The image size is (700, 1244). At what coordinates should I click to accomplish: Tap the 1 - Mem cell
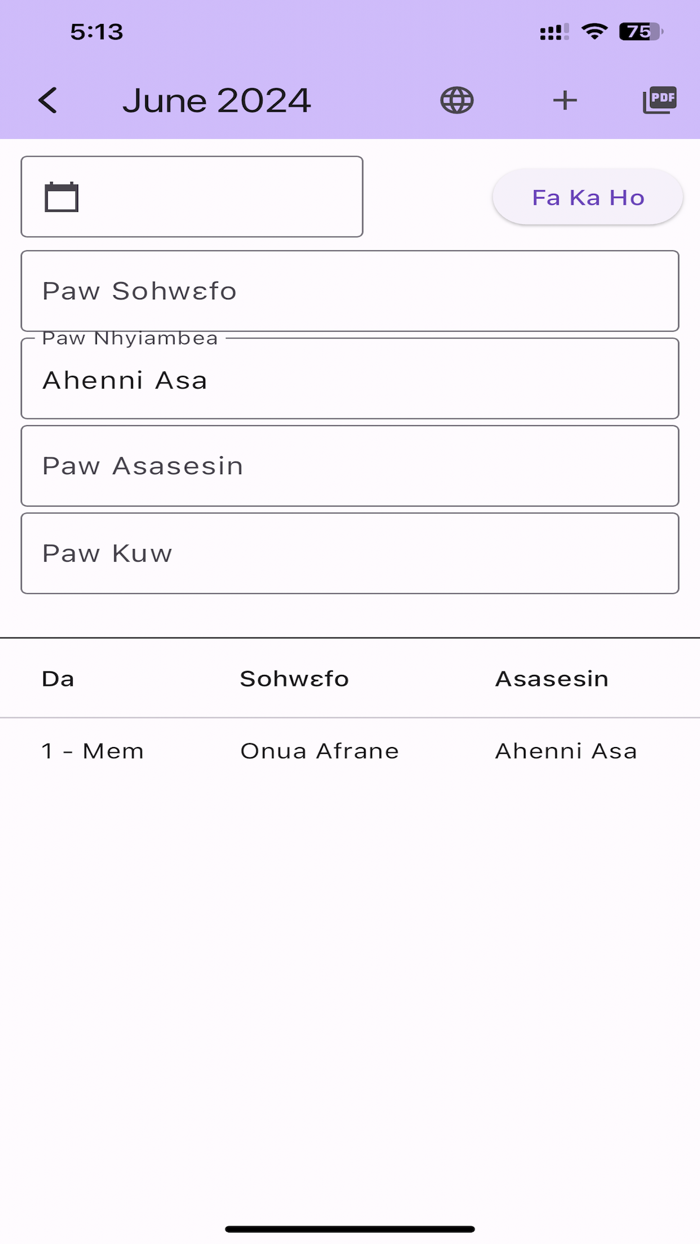coord(92,751)
